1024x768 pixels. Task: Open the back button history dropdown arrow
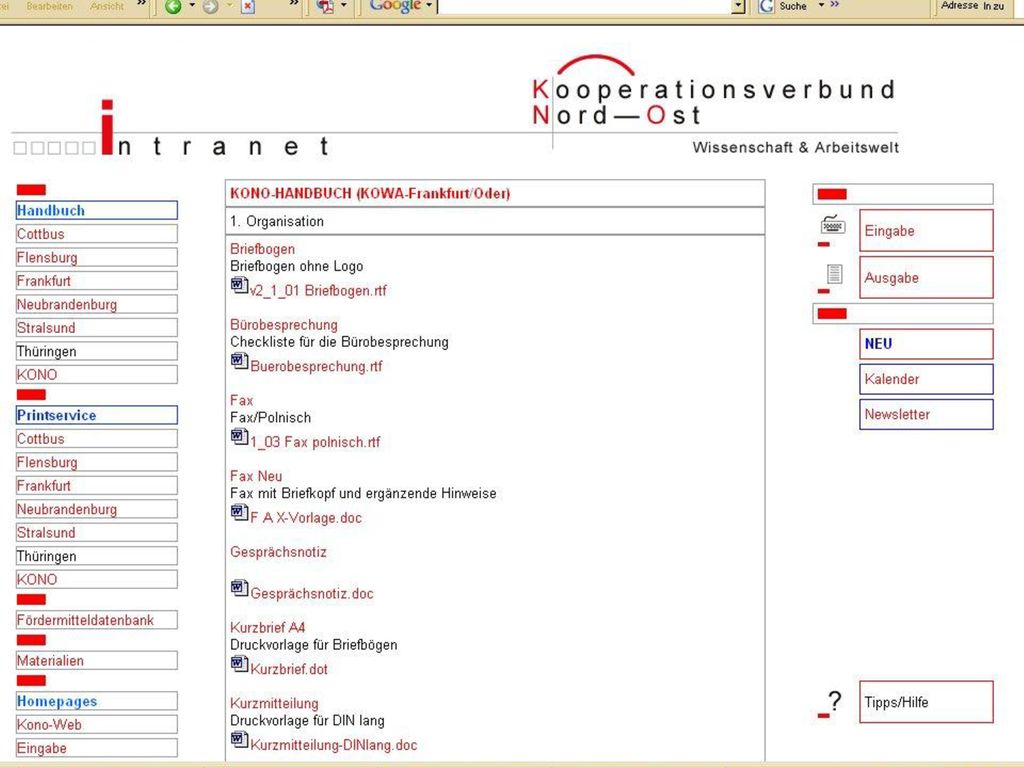click(192, 6)
